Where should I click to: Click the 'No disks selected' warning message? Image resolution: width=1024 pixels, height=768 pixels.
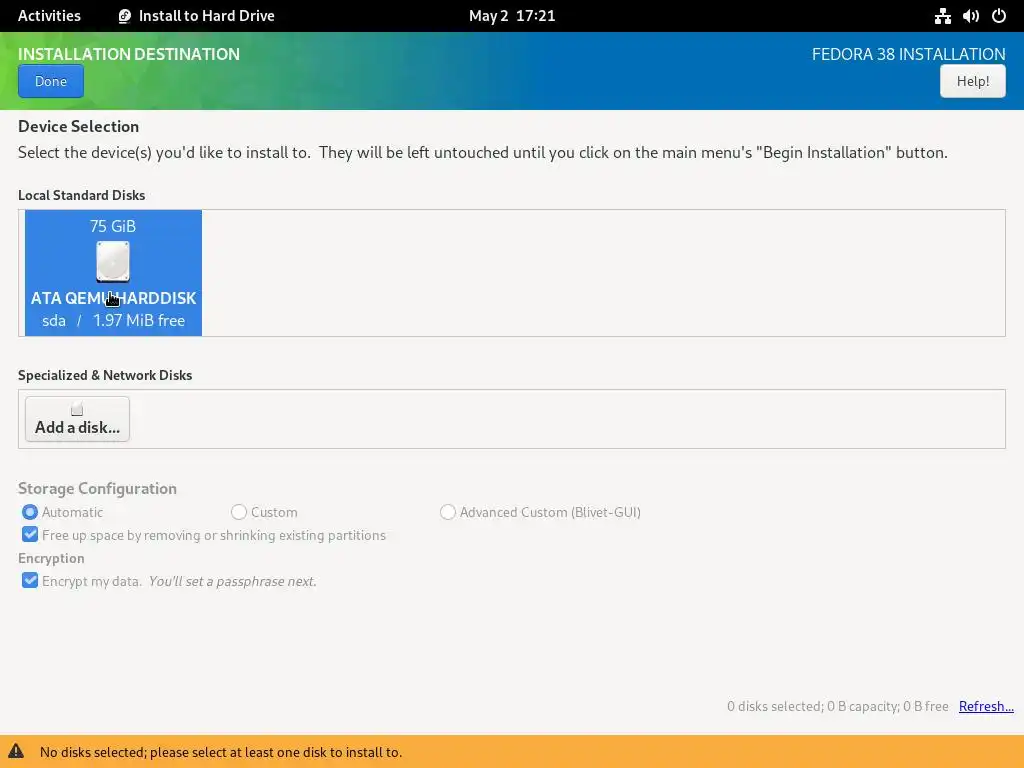point(221,752)
